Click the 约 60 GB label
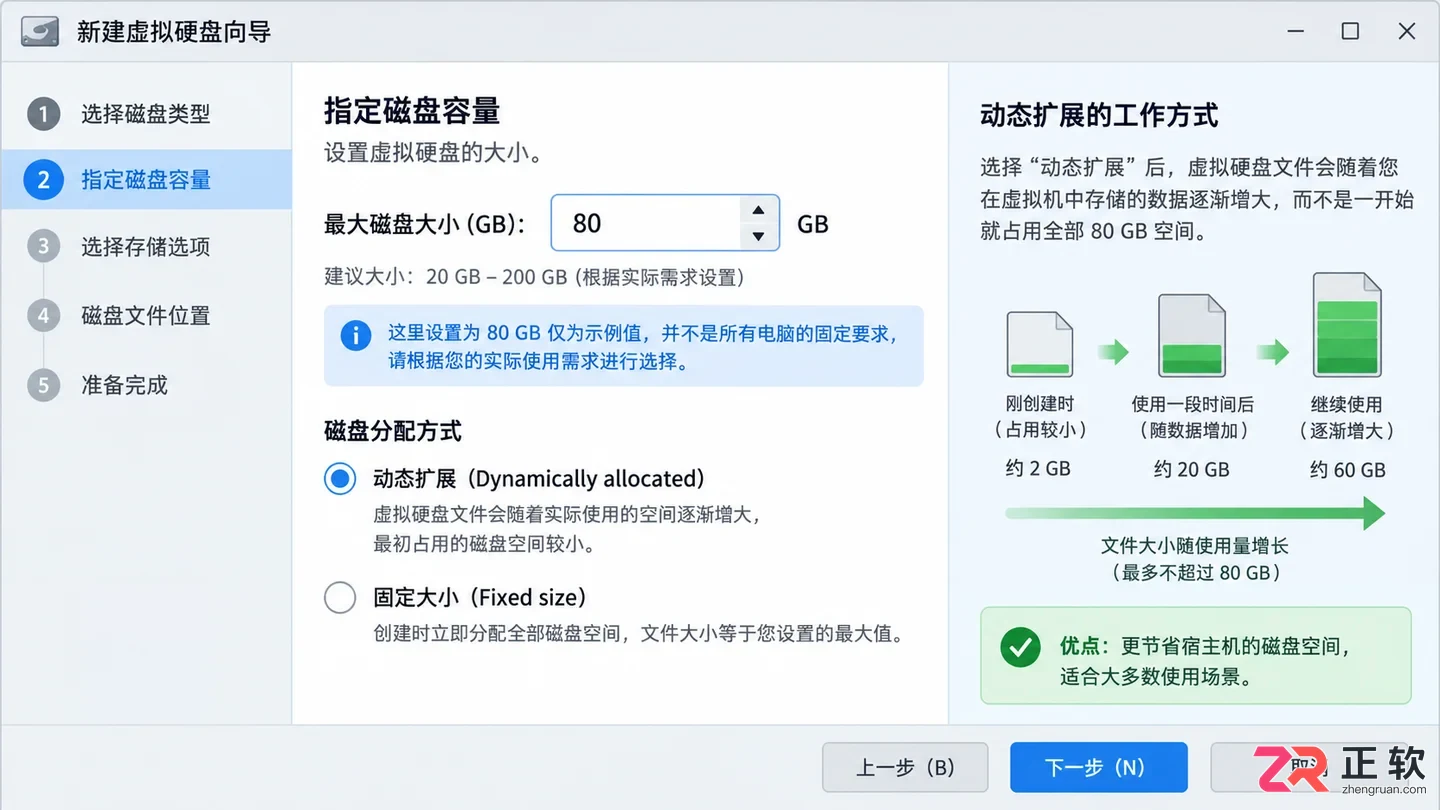Screen dimensions: 1440x810 1347,469
